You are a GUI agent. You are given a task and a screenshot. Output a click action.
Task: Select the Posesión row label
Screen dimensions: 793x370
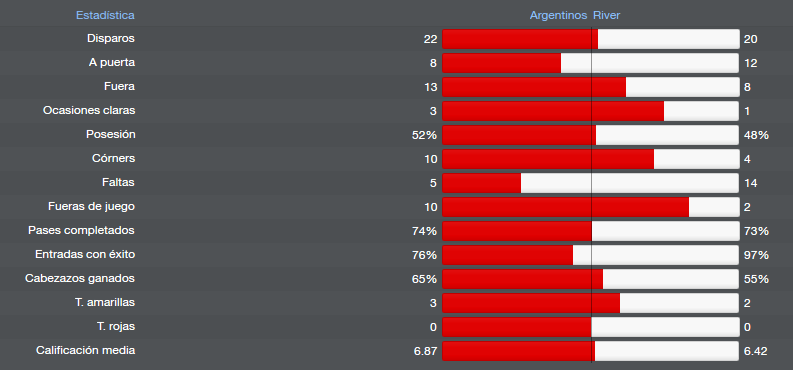click(x=110, y=134)
